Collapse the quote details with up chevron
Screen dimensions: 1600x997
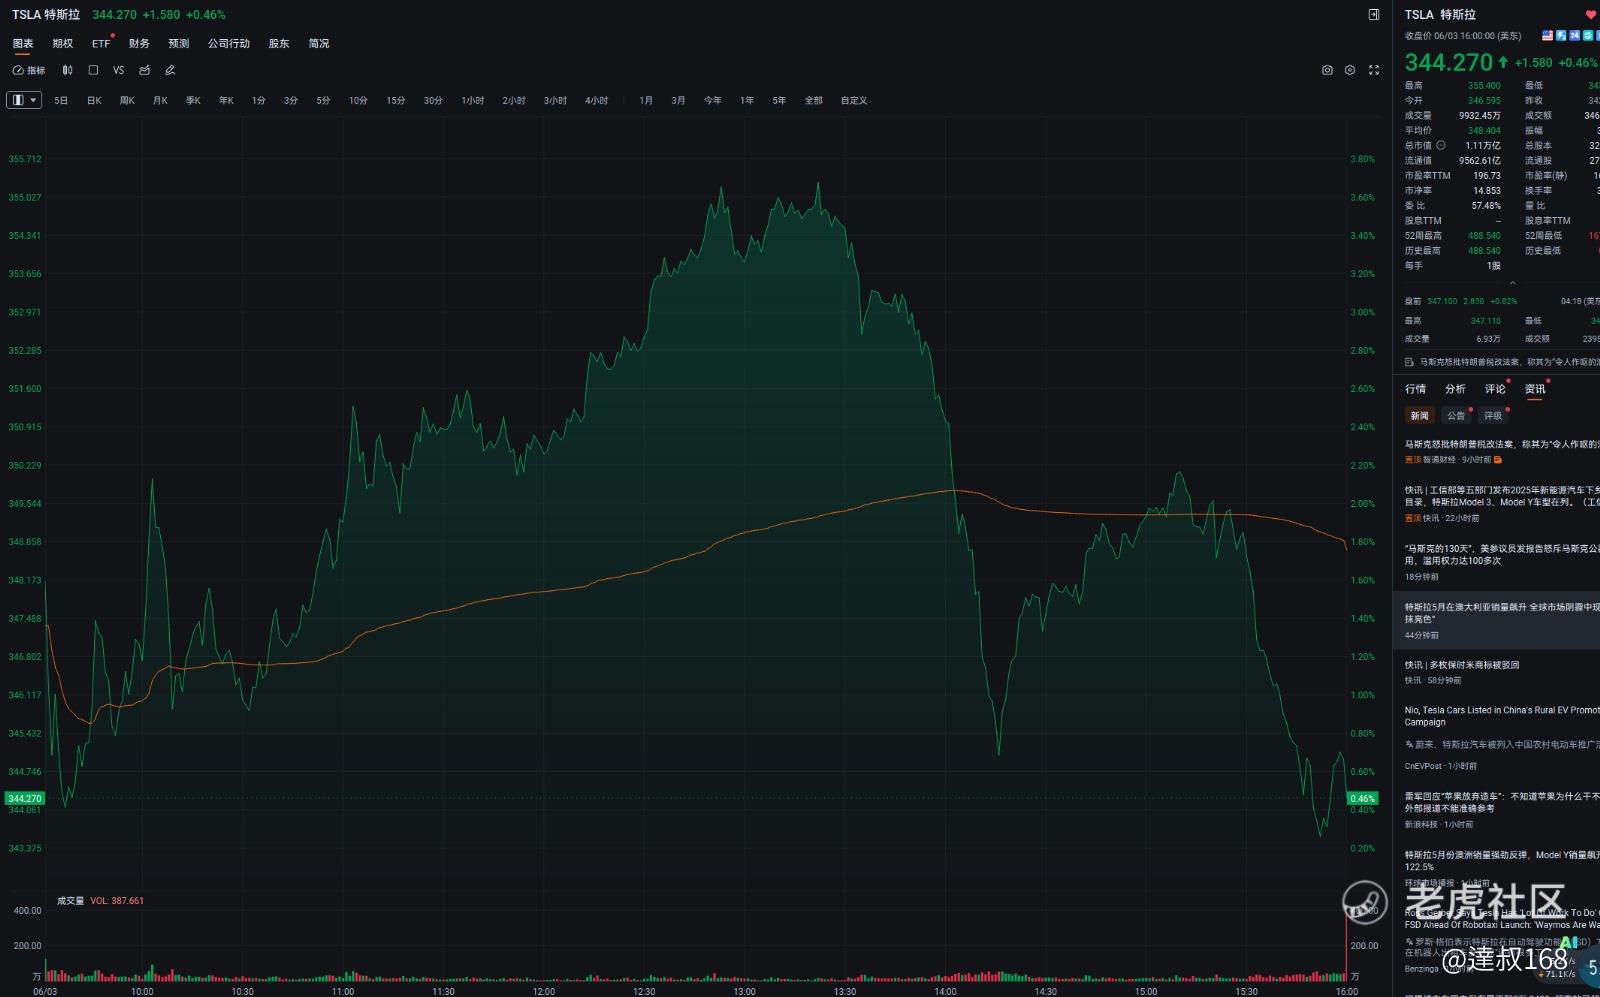1512,283
